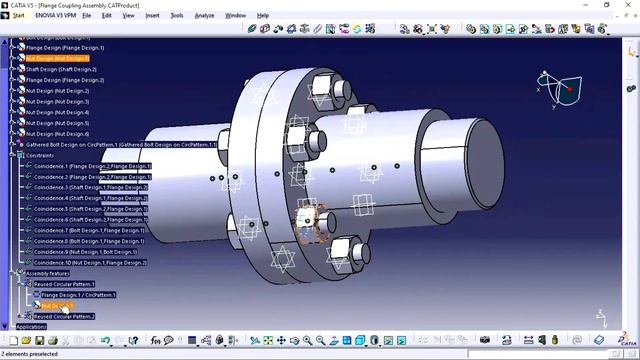640x360 pixels.
Task: Open the Start menu
Action: [x=18, y=16]
